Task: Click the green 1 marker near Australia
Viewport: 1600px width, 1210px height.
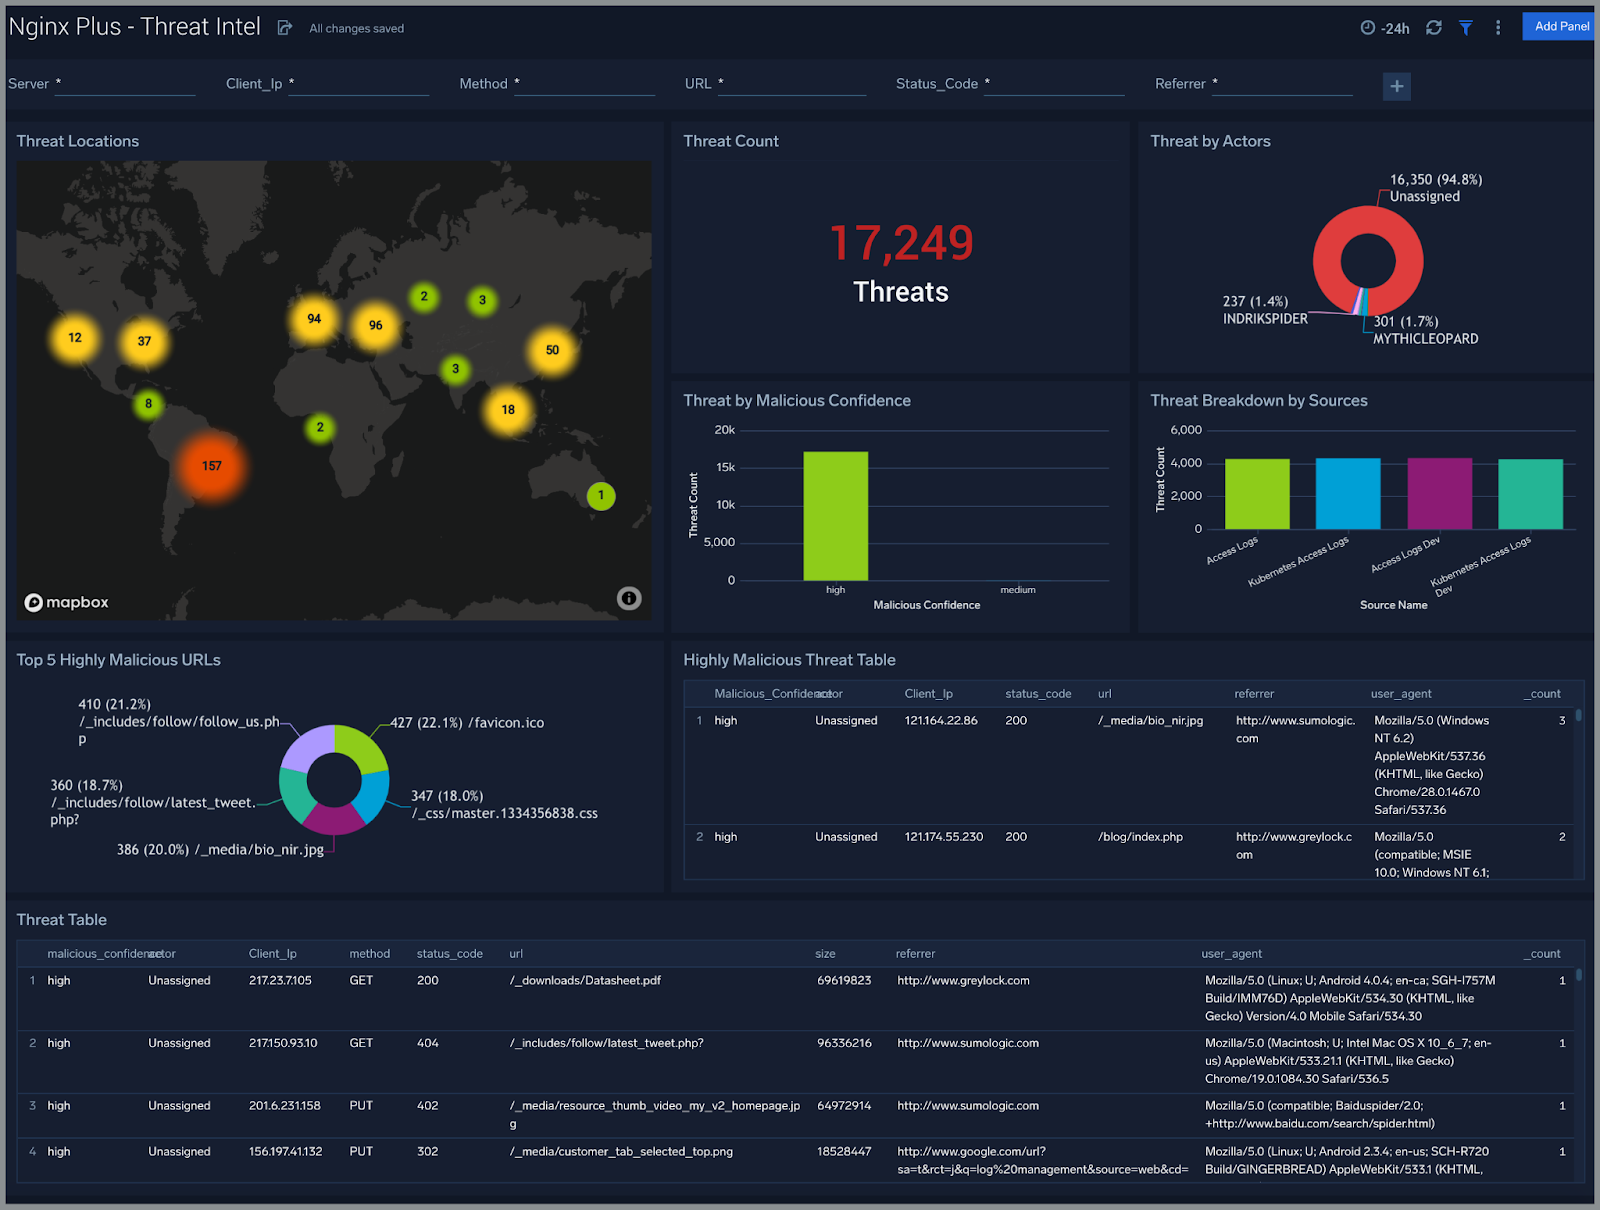Action: [601, 495]
